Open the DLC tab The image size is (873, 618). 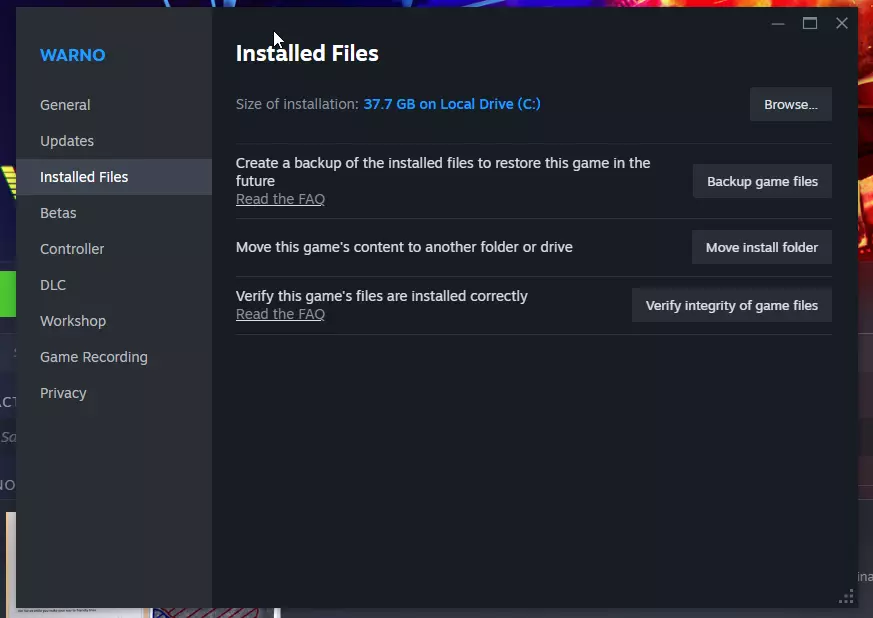click(x=53, y=285)
